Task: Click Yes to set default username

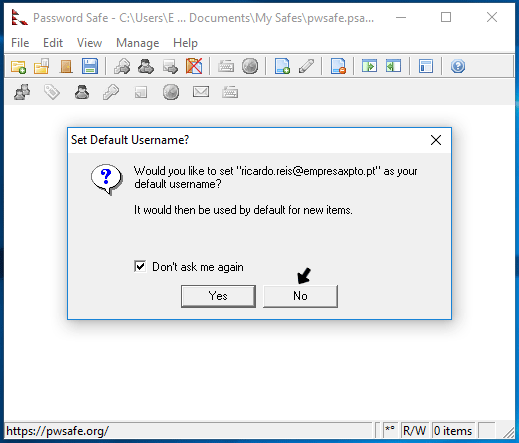Action: pos(218,296)
